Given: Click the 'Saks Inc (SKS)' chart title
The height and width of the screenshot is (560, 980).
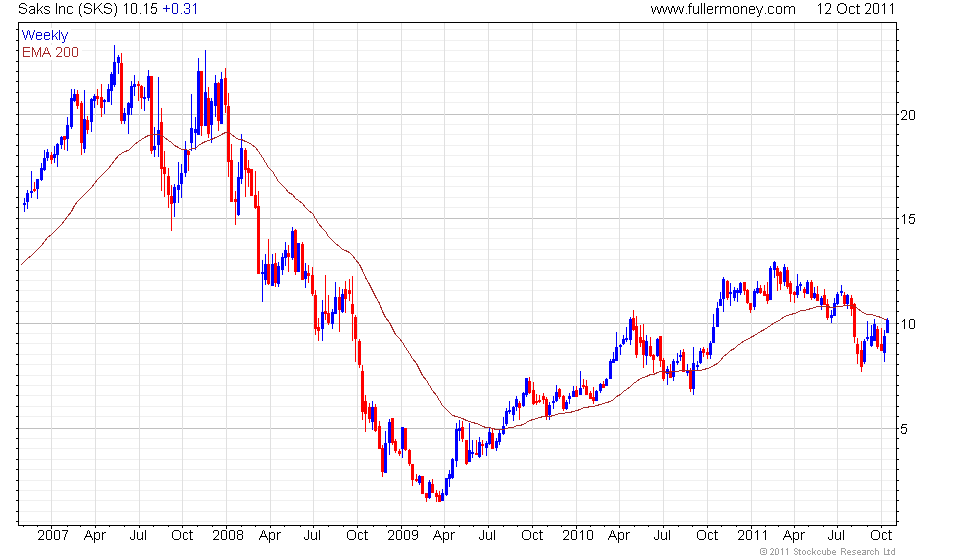Looking at the screenshot, I should click(x=68, y=9).
